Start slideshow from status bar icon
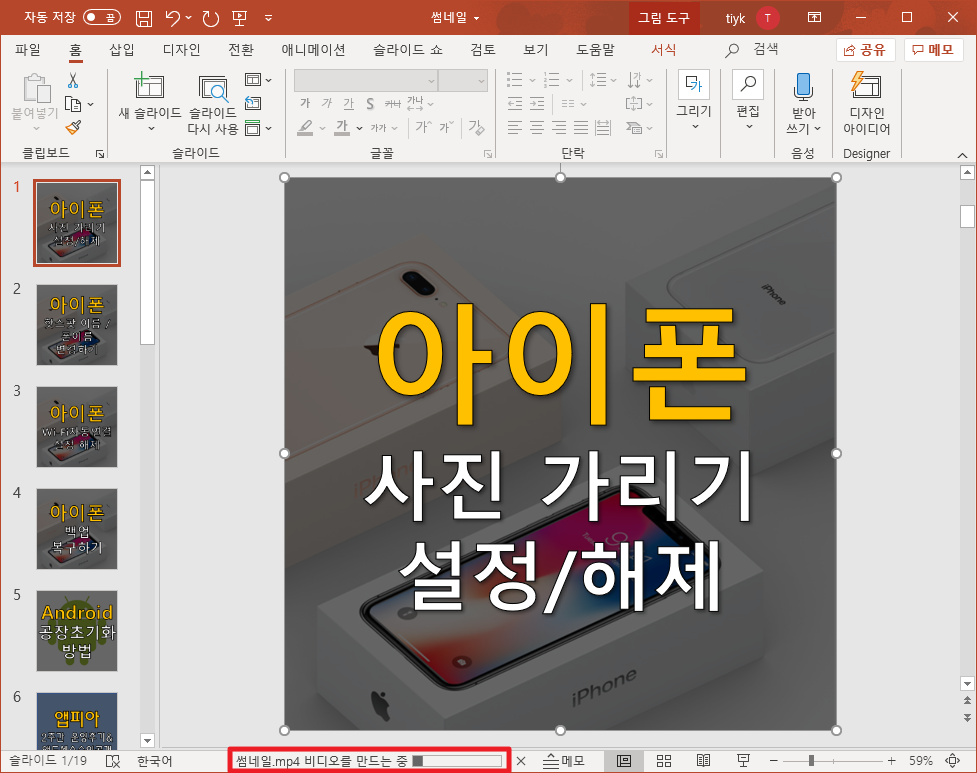977x773 pixels. click(x=743, y=761)
